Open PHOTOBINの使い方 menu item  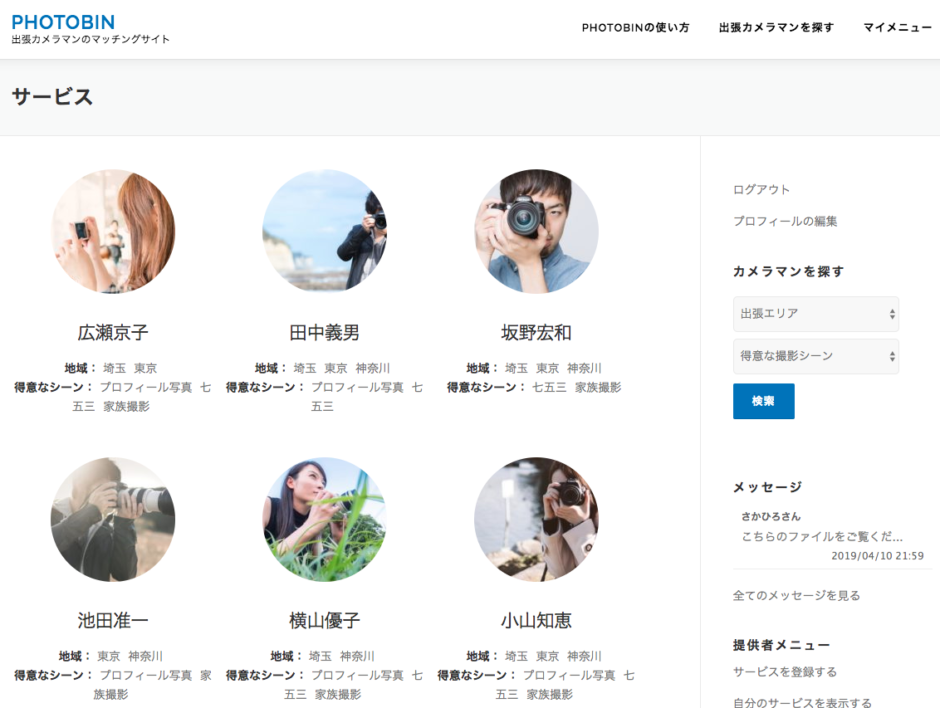pyautogui.click(x=635, y=28)
